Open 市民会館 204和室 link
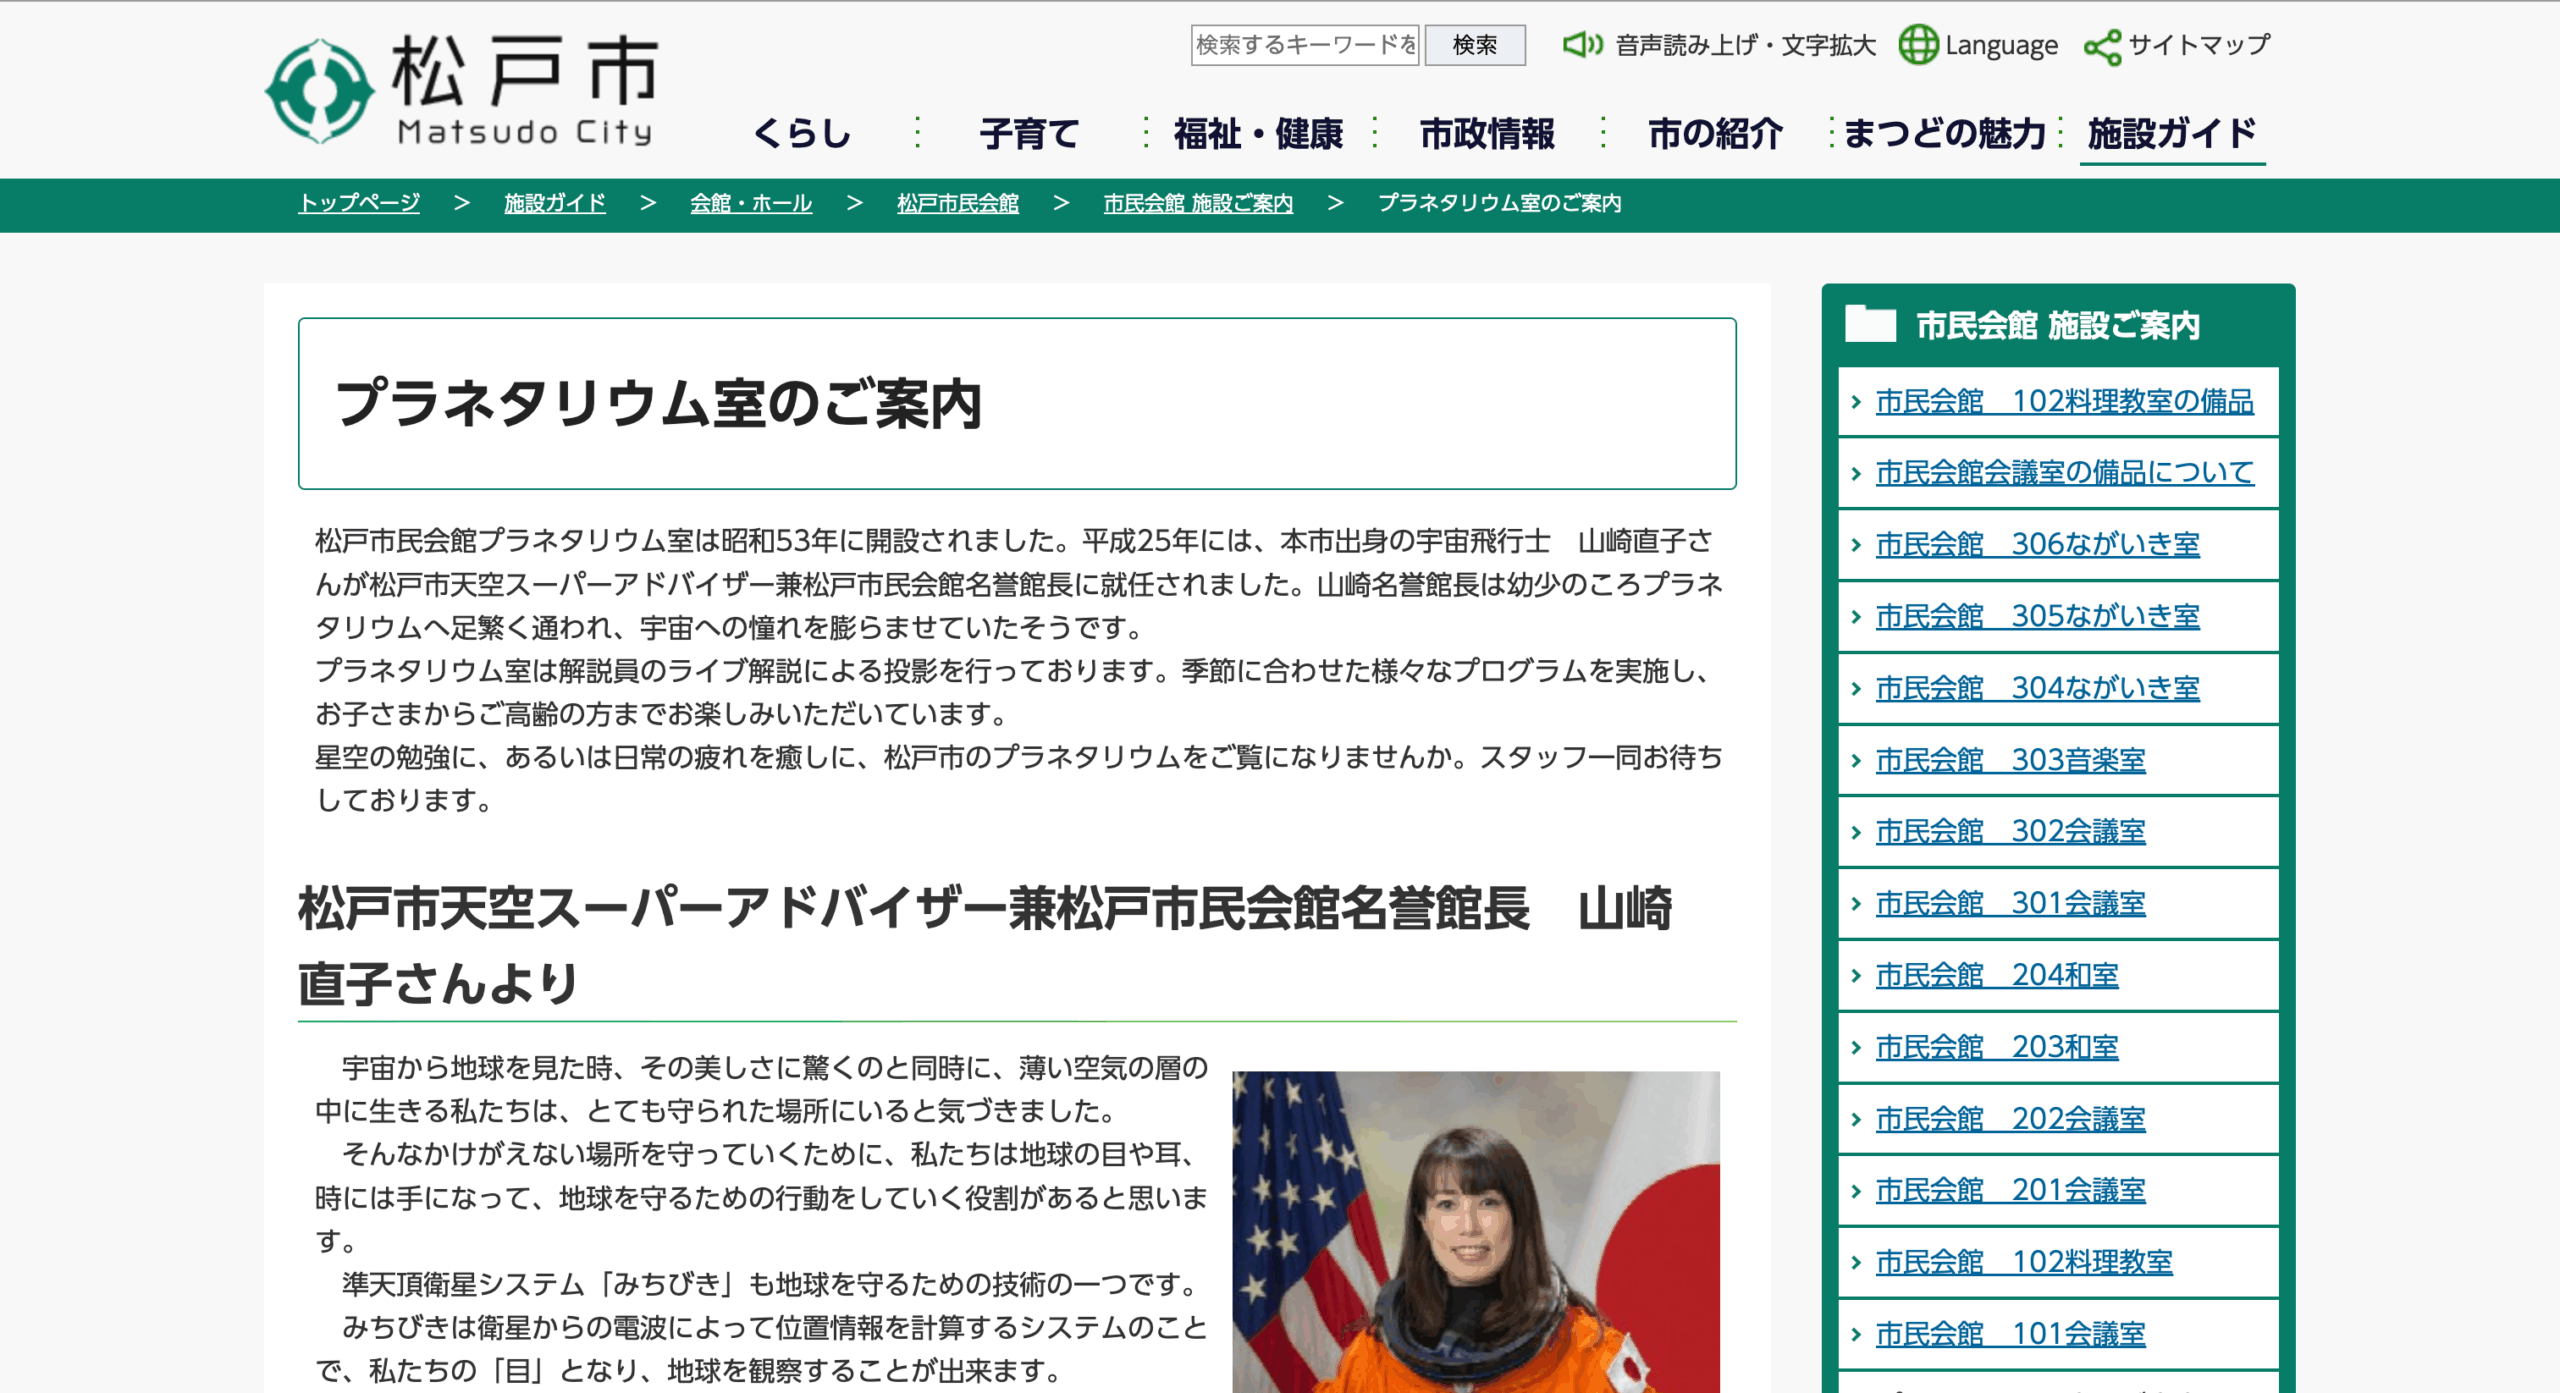 click(x=1997, y=976)
